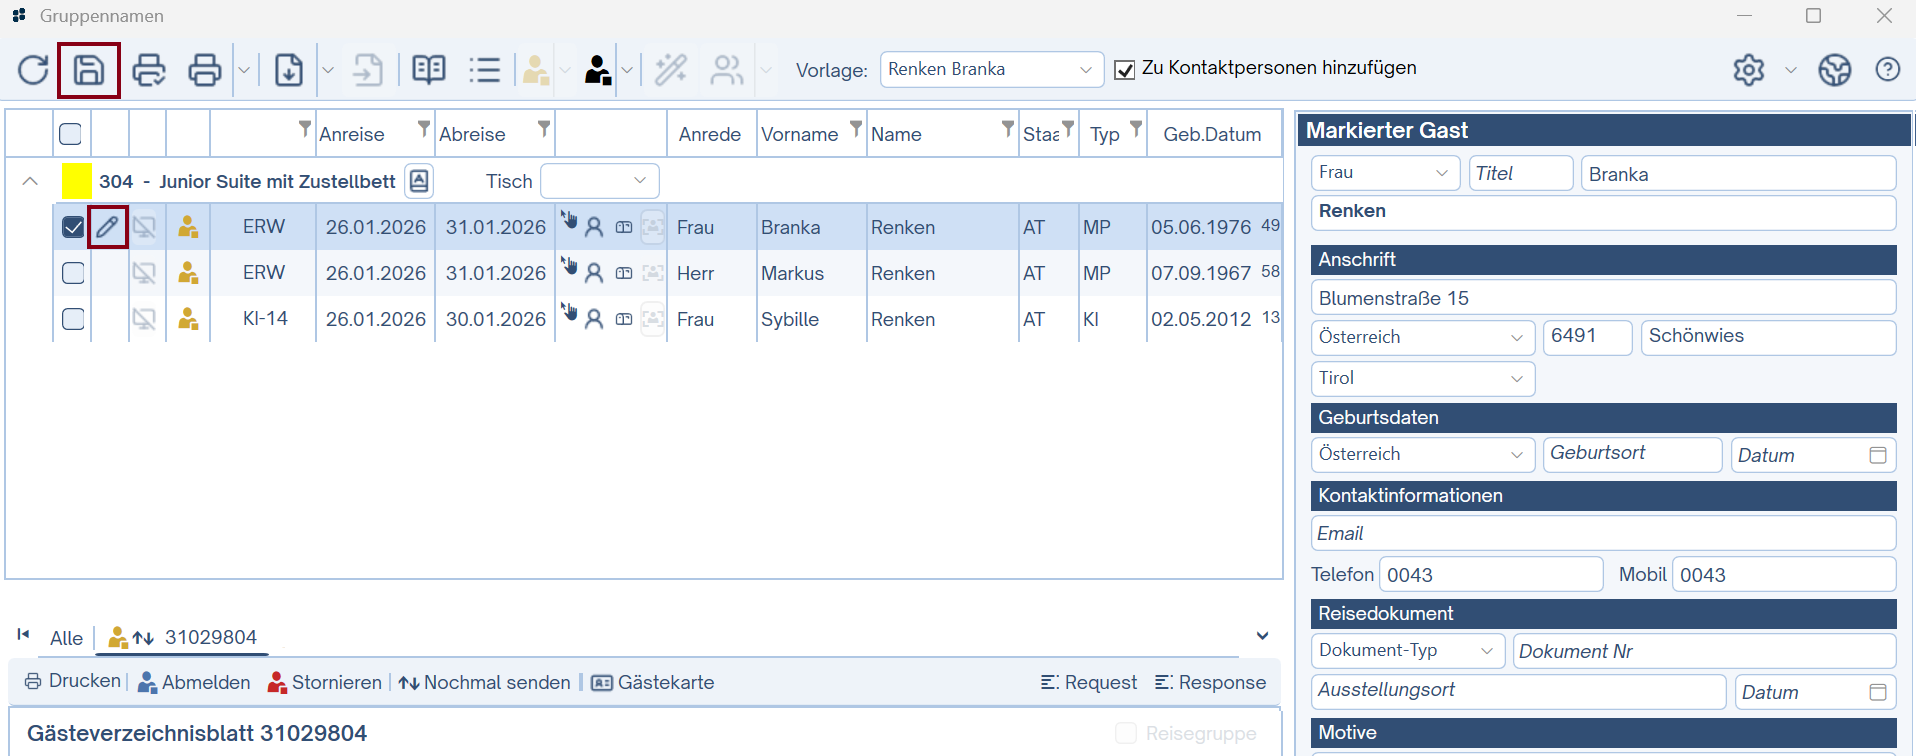Click the Stornieren button

pyautogui.click(x=325, y=682)
